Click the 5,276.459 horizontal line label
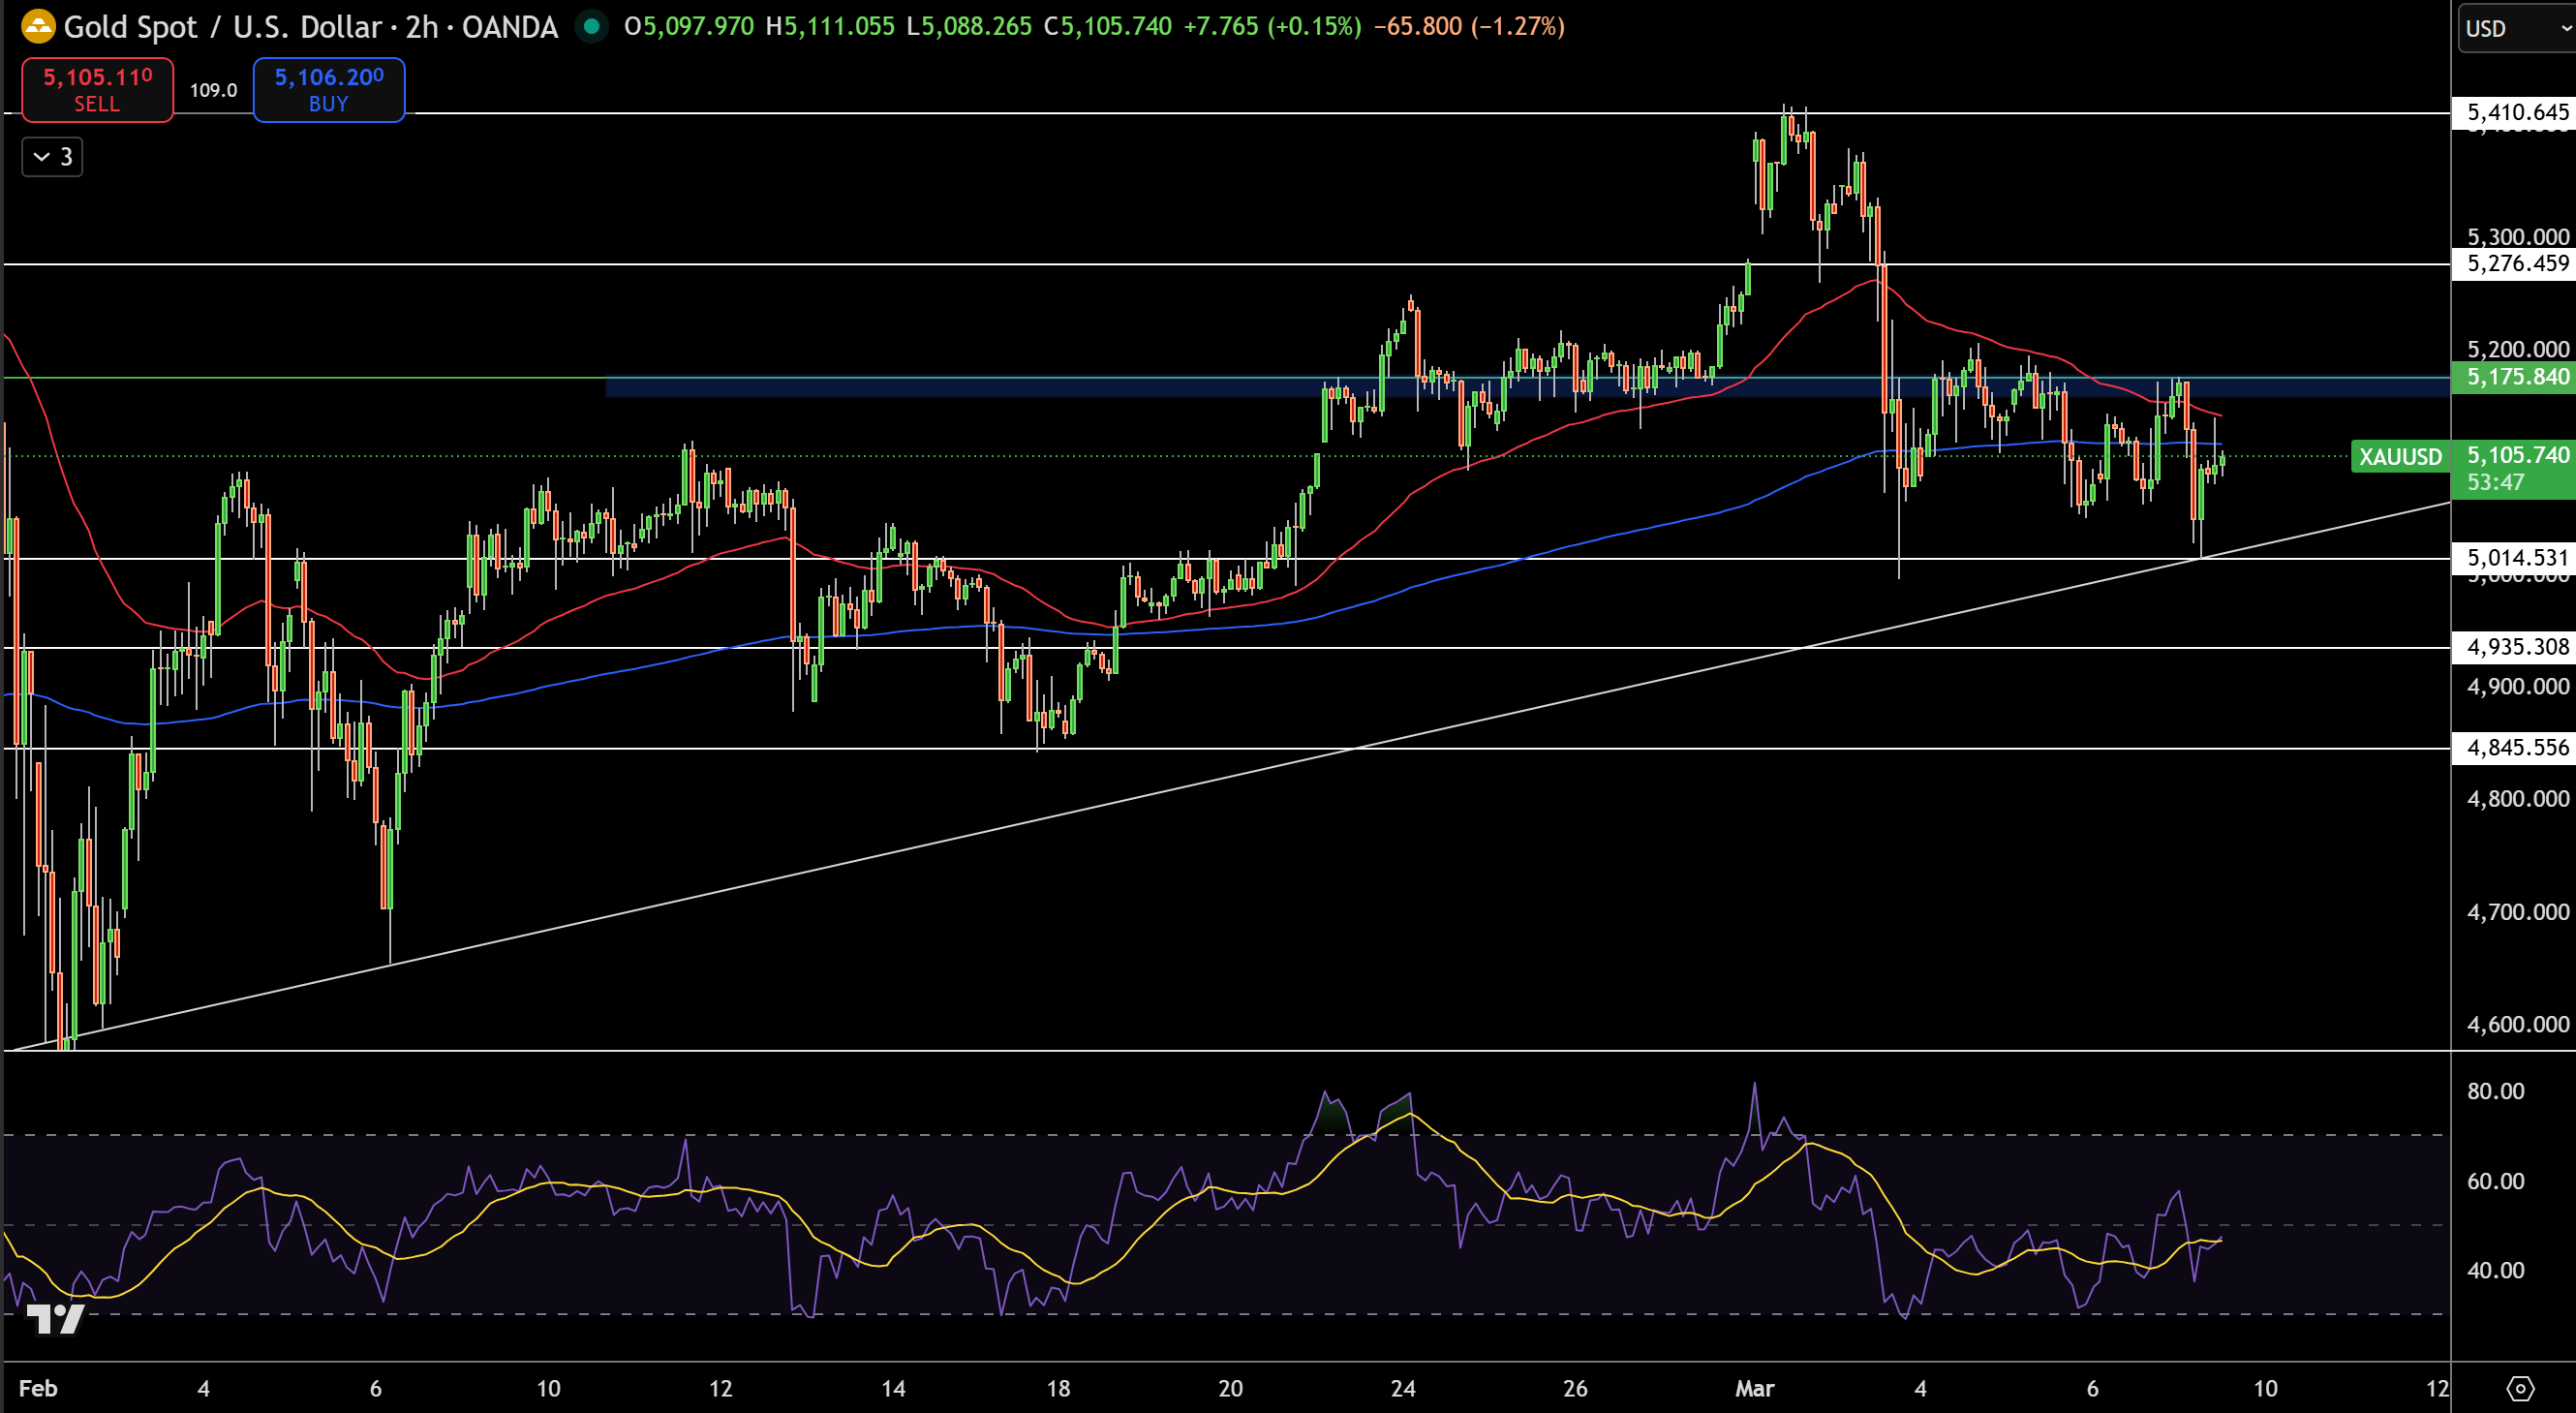 [x=2516, y=264]
